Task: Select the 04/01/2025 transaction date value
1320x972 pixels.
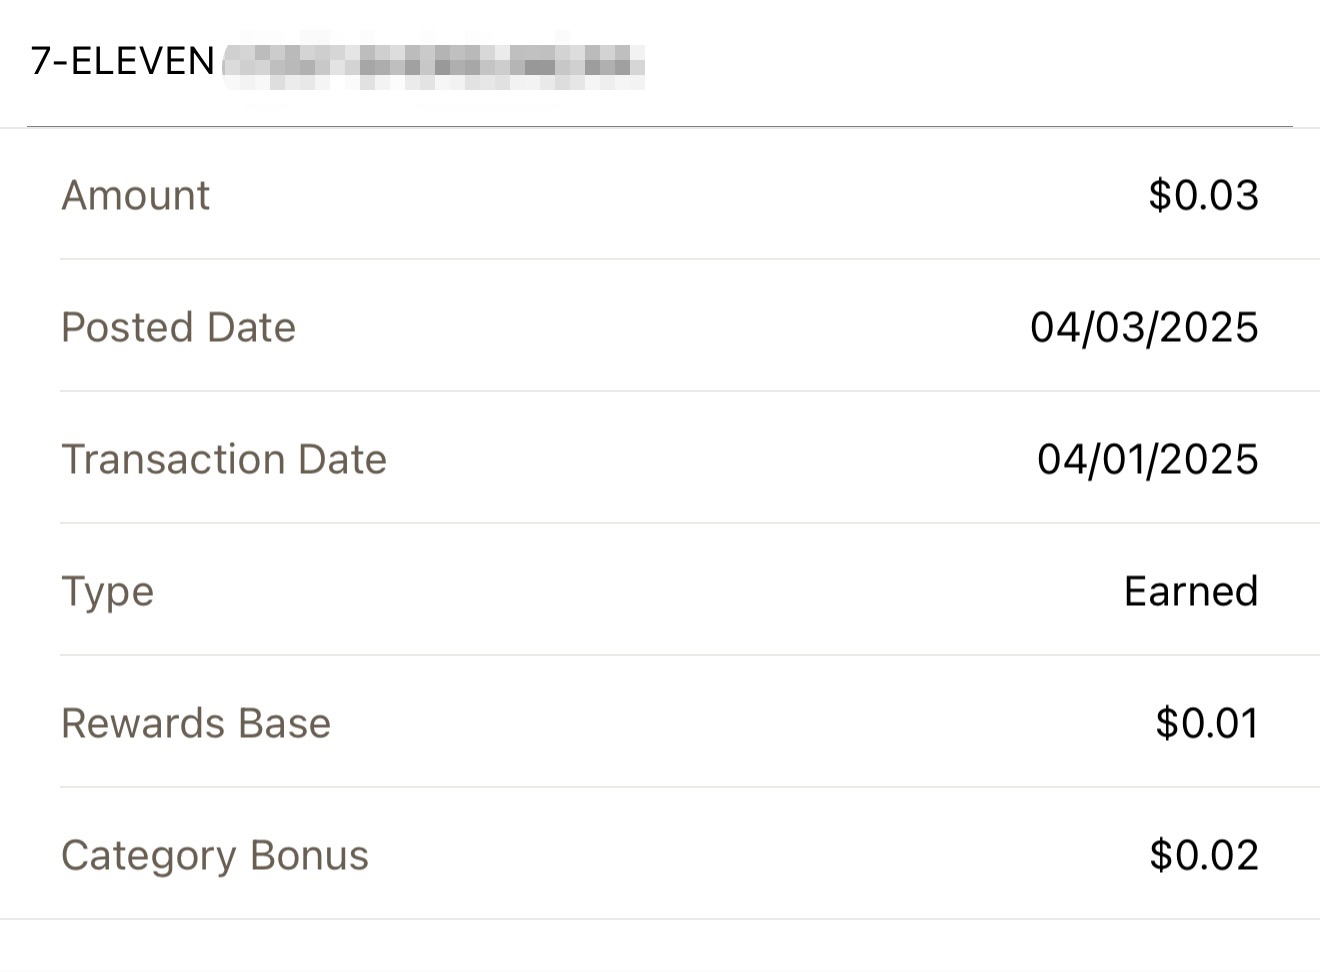Action: (x=1147, y=459)
